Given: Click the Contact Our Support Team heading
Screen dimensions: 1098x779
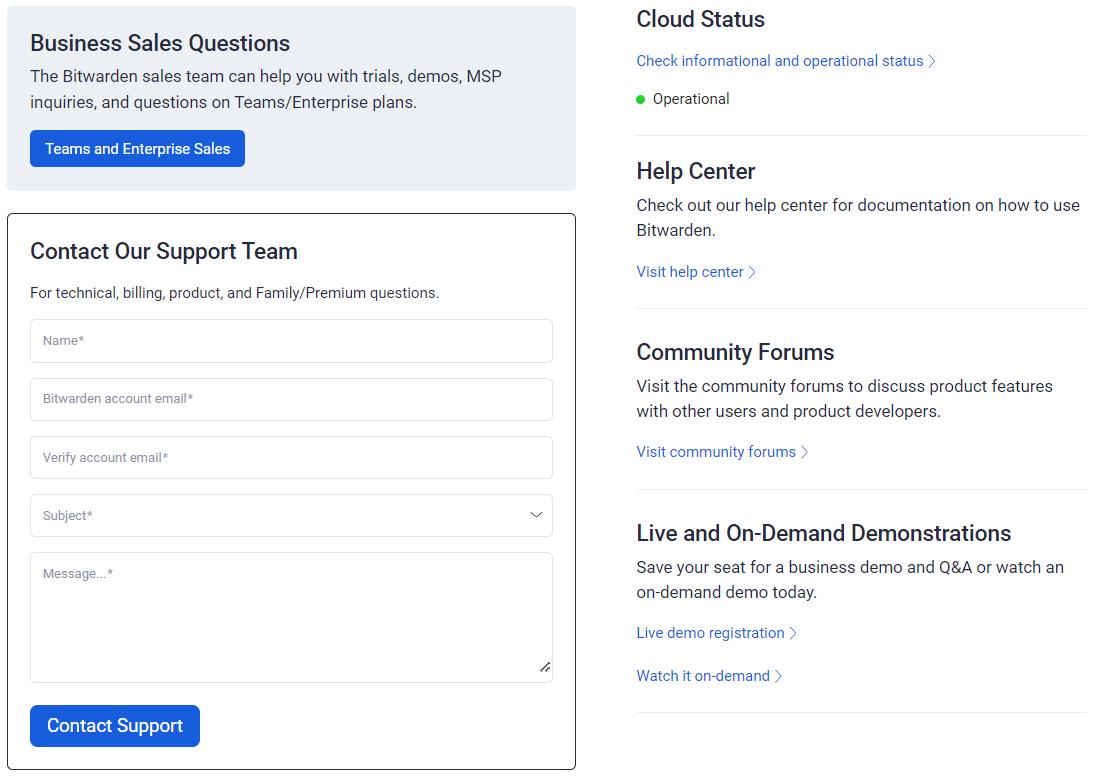Looking at the screenshot, I should (164, 251).
